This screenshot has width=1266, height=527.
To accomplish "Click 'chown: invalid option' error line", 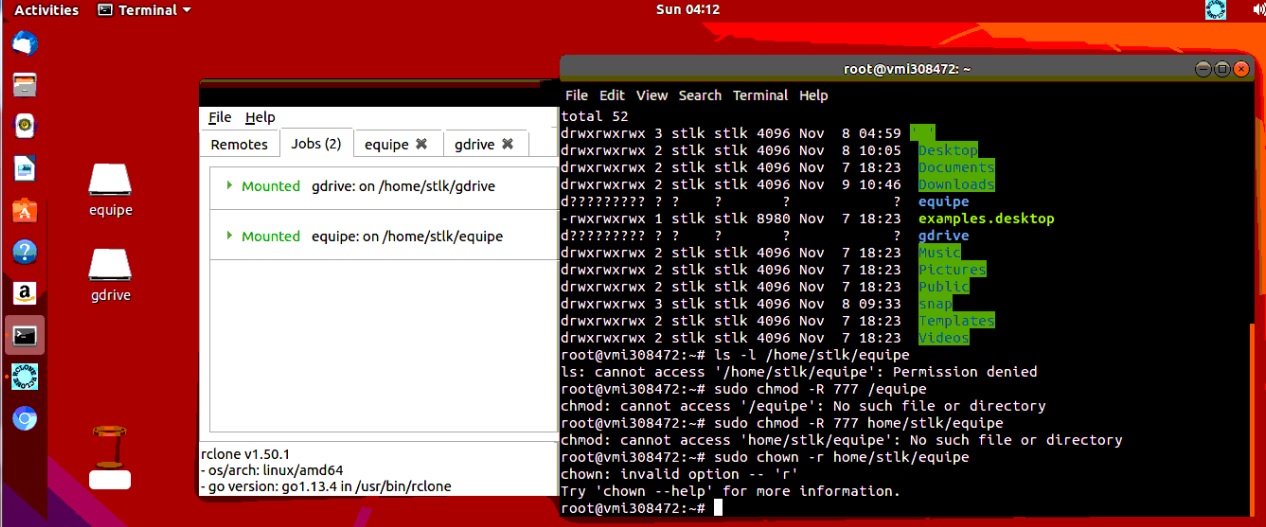I will tap(679, 474).
